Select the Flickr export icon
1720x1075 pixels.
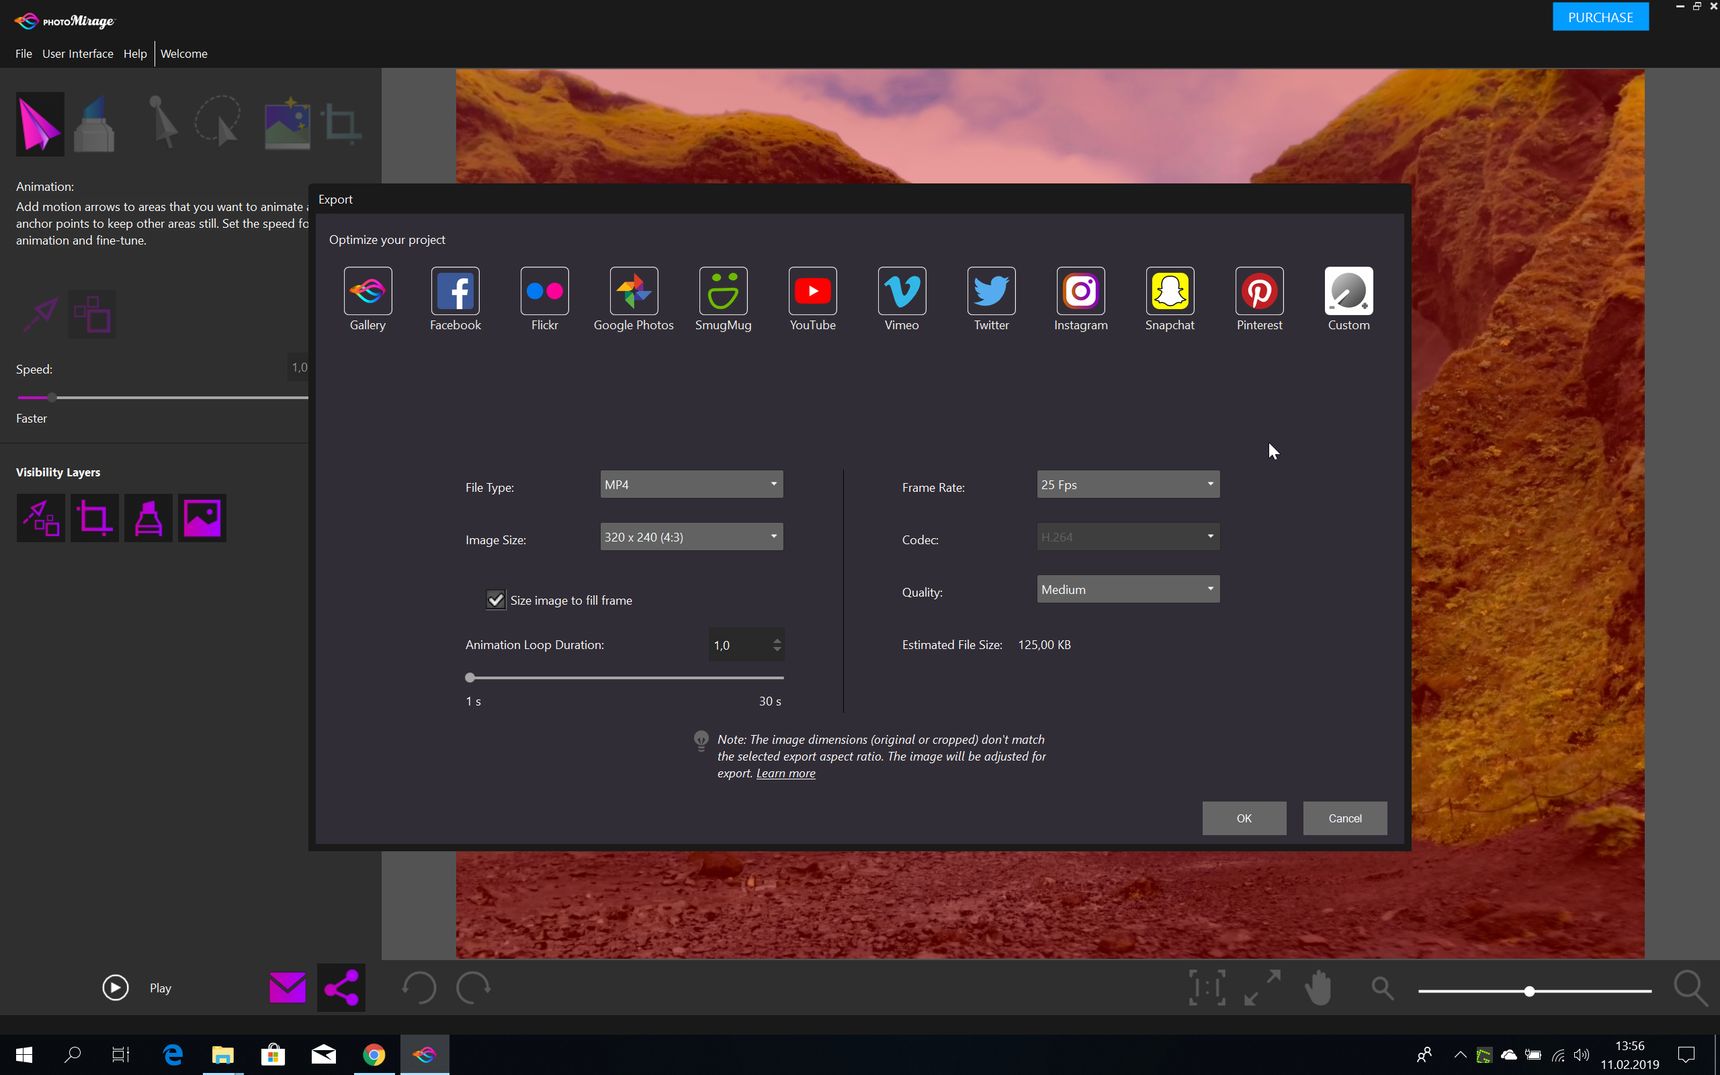coord(544,291)
